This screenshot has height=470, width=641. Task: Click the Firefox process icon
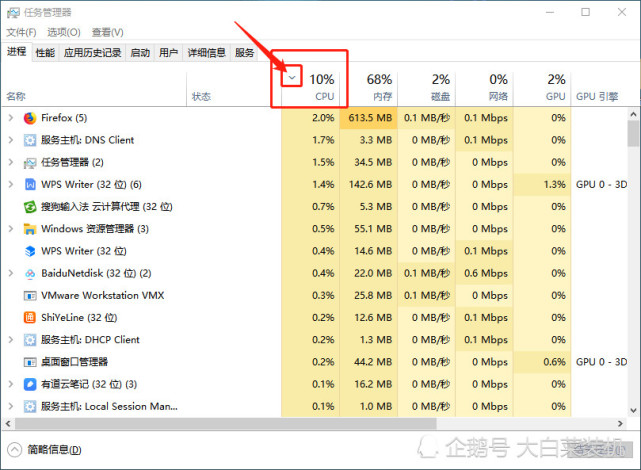[x=30, y=118]
